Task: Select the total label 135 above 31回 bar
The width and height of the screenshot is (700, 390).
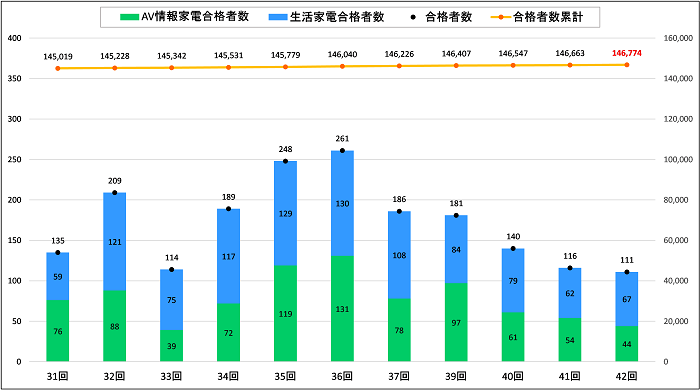Action: click(x=58, y=241)
